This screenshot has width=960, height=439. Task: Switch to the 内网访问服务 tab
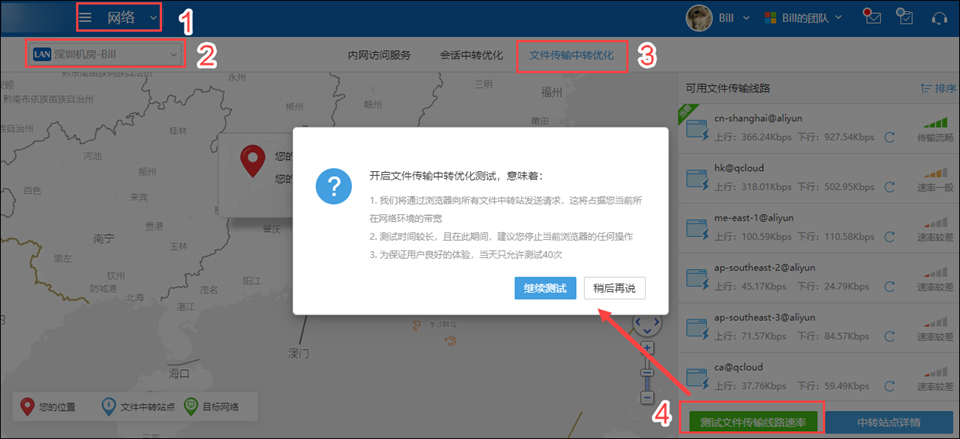click(379, 55)
